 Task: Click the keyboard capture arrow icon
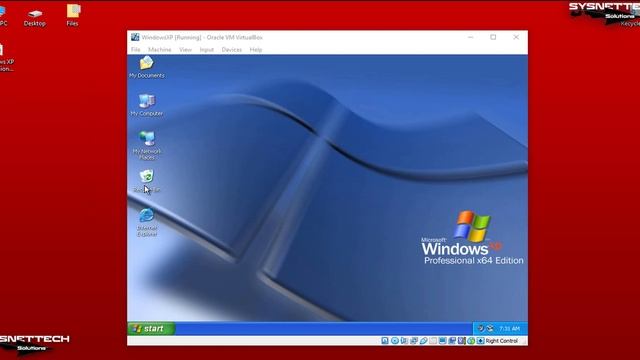click(480, 340)
